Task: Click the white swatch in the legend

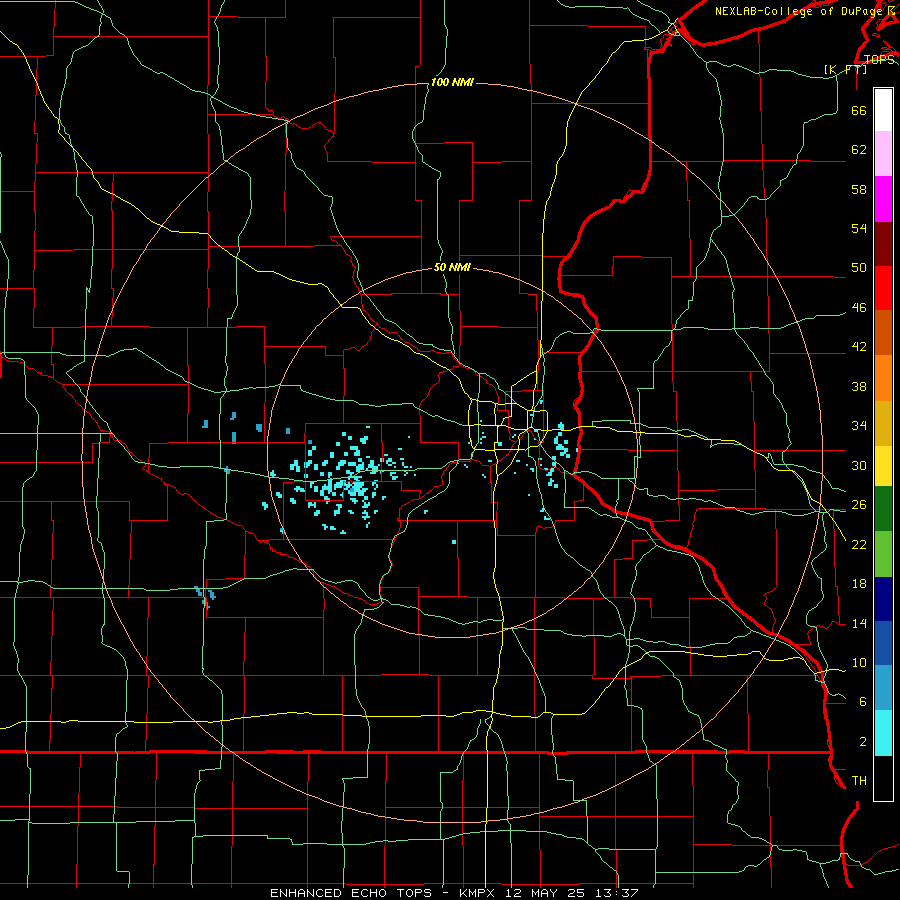Action: click(x=883, y=110)
